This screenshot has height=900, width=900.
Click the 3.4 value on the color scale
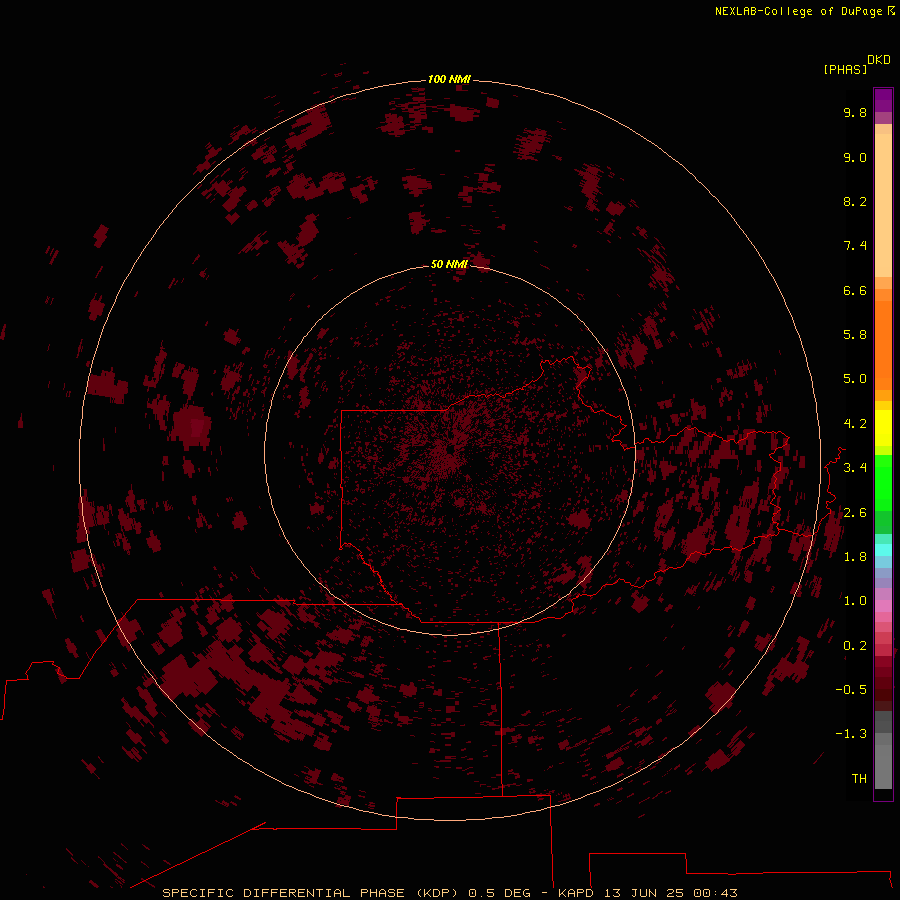click(x=855, y=468)
